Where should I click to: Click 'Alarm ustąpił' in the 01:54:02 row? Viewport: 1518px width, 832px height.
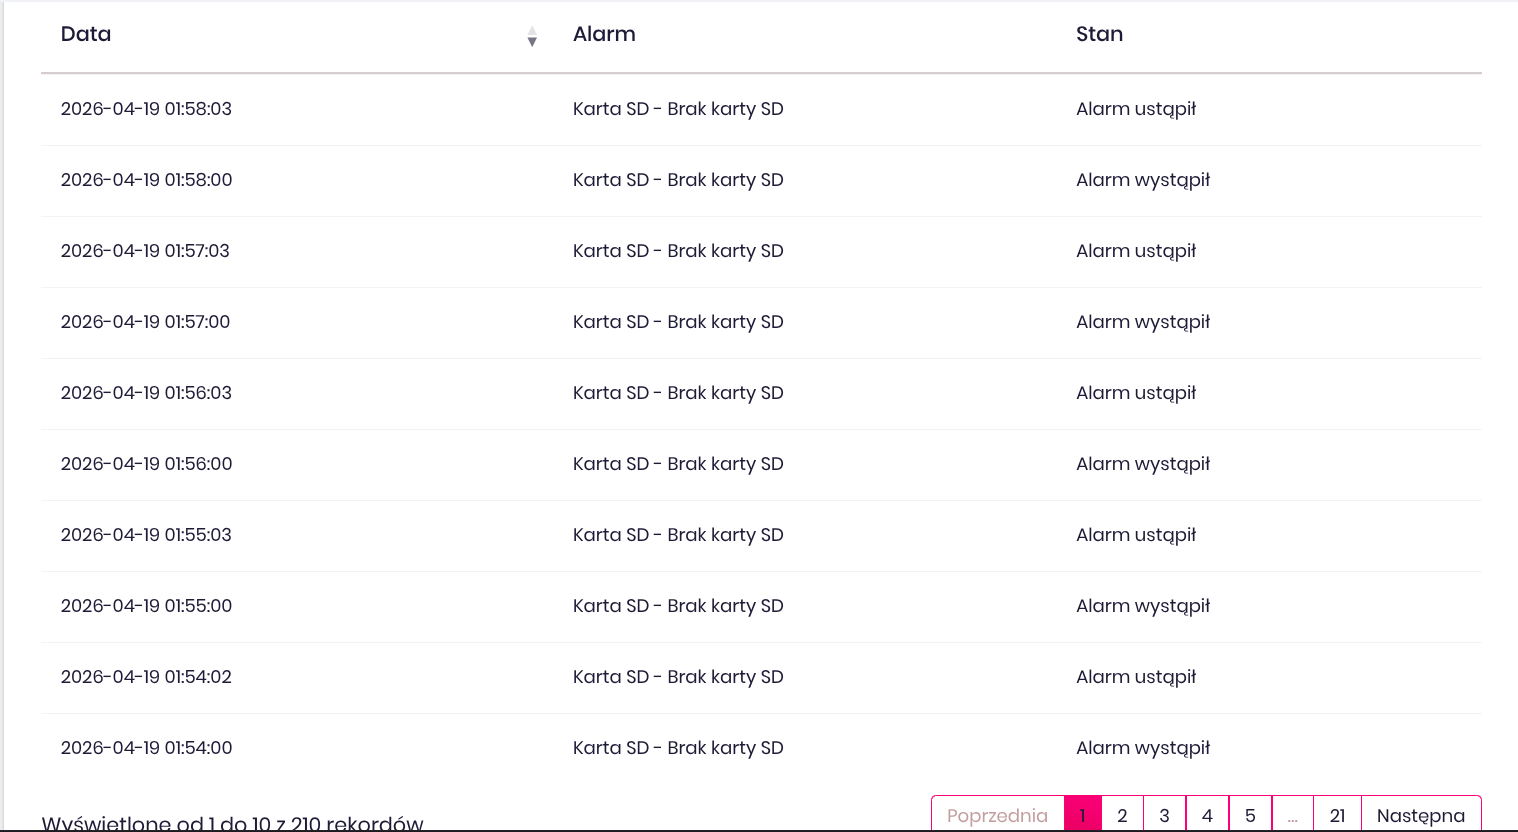[1136, 677]
